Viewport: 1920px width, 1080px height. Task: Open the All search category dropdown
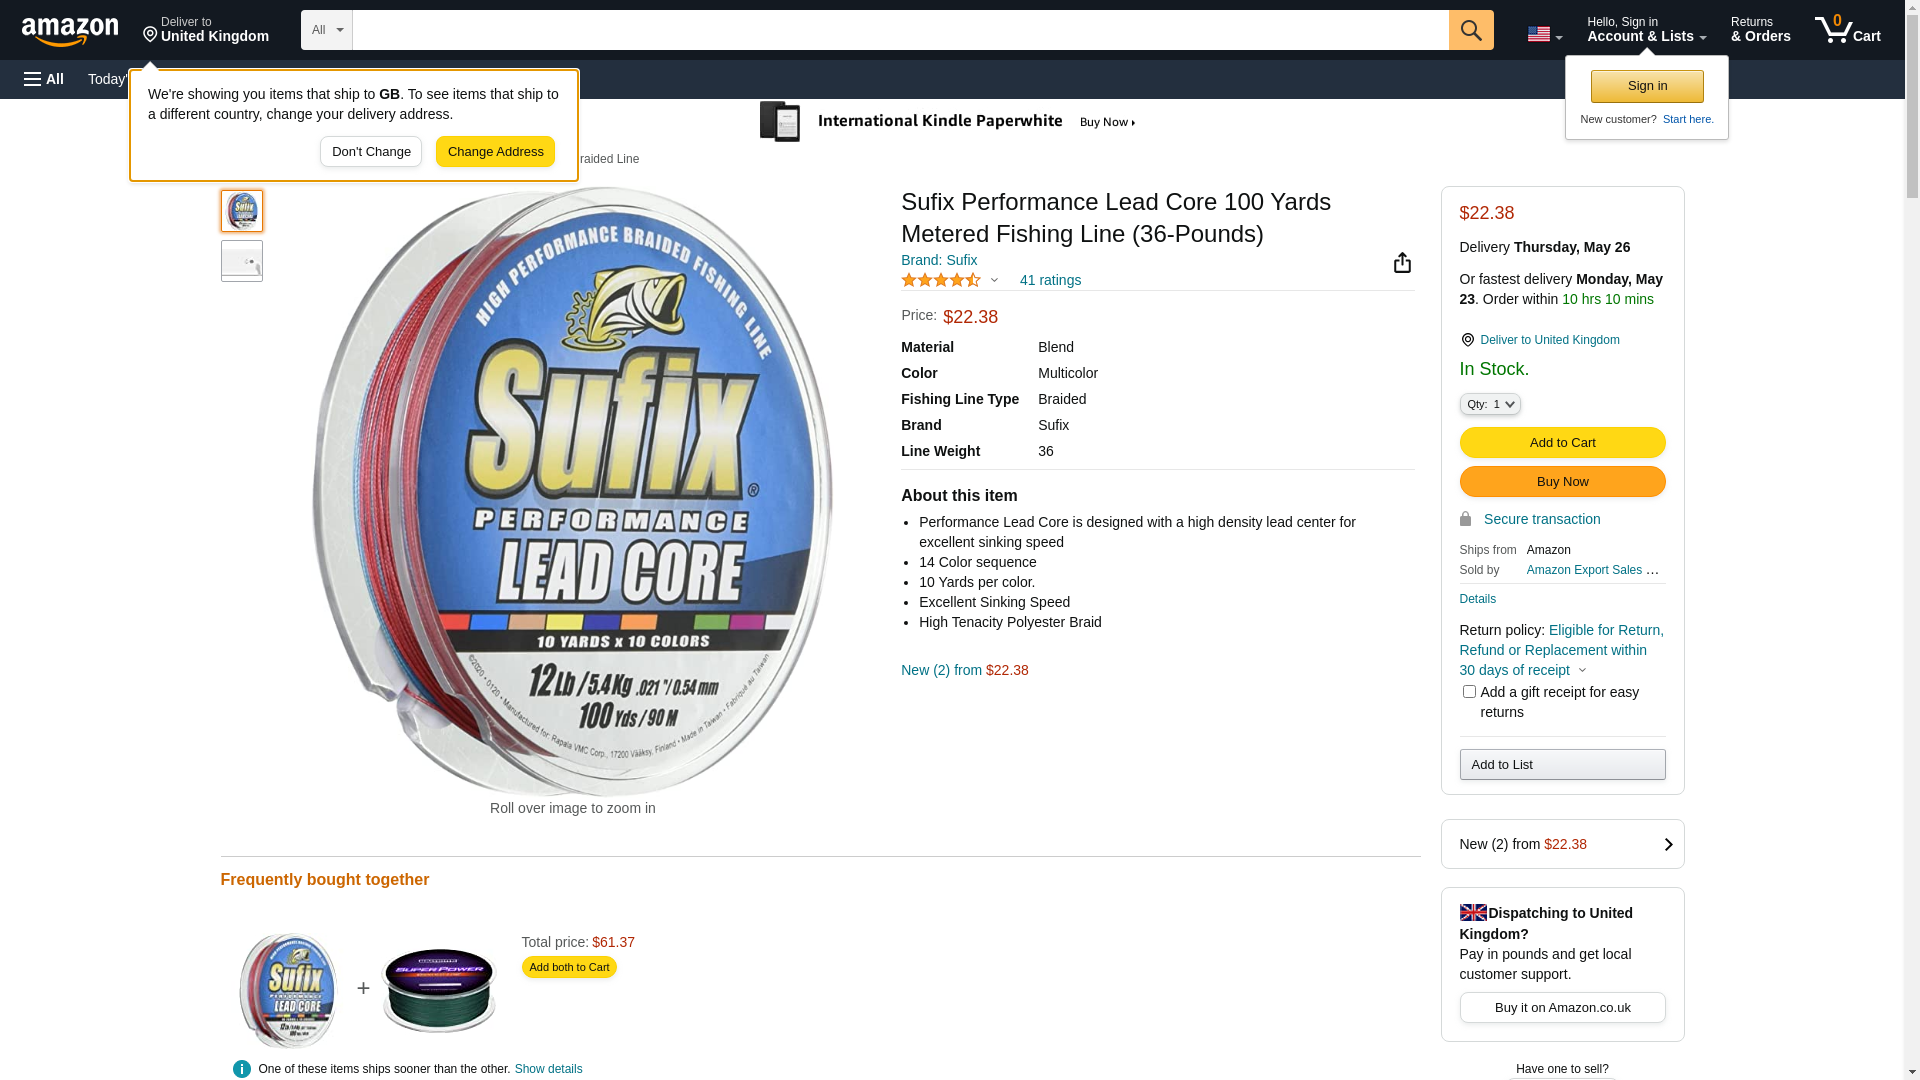(x=326, y=30)
